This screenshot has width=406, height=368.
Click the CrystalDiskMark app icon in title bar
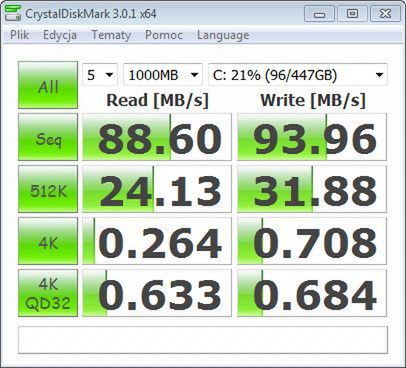tap(13, 13)
